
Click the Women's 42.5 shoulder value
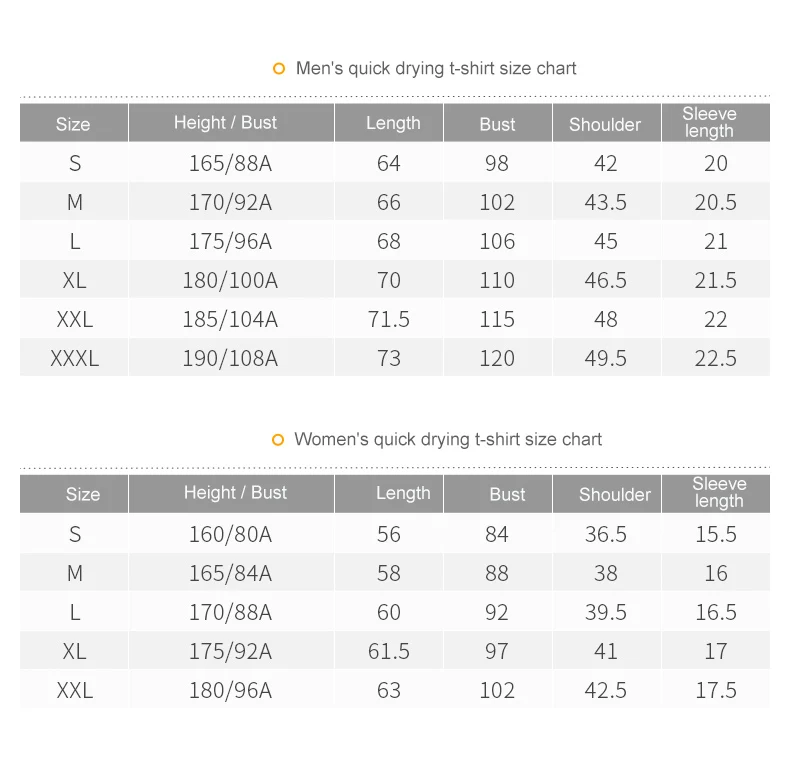point(606,690)
